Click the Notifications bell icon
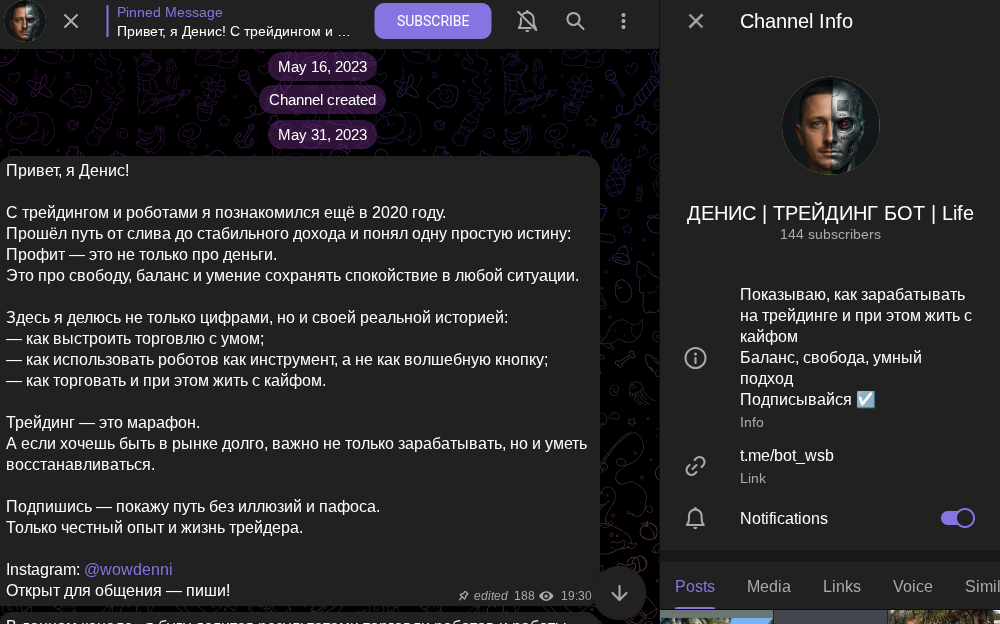This screenshot has height=624, width=1000. coord(695,518)
